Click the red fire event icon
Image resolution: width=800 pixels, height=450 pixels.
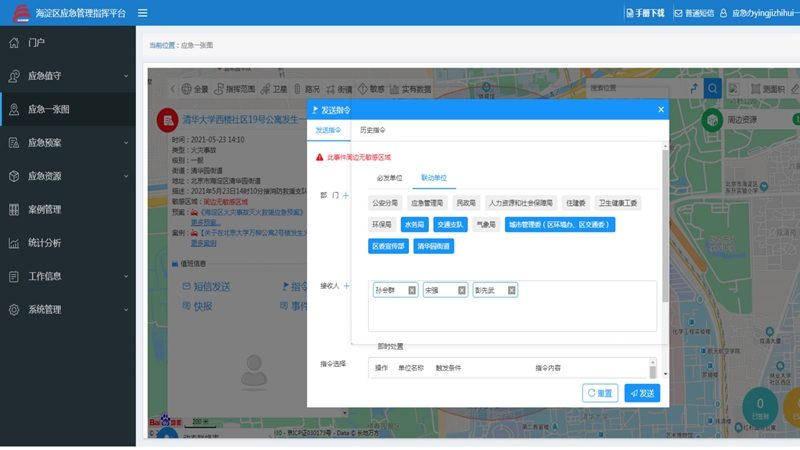[x=167, y=120]
